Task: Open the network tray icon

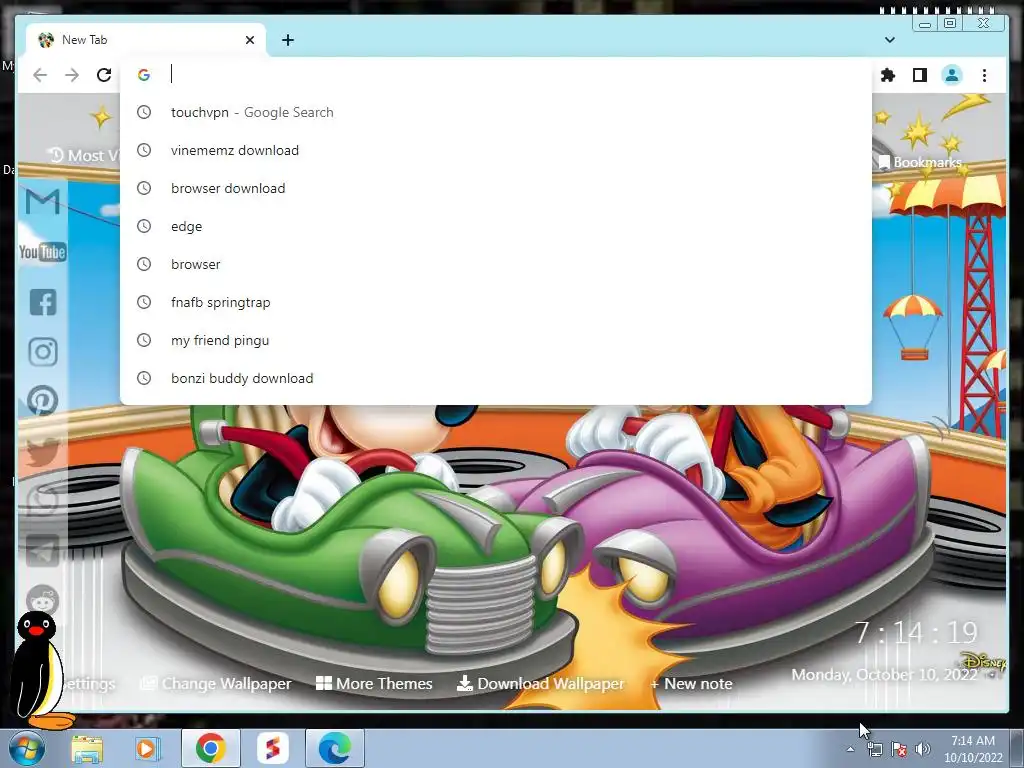Action: click(x=874, y=750)
